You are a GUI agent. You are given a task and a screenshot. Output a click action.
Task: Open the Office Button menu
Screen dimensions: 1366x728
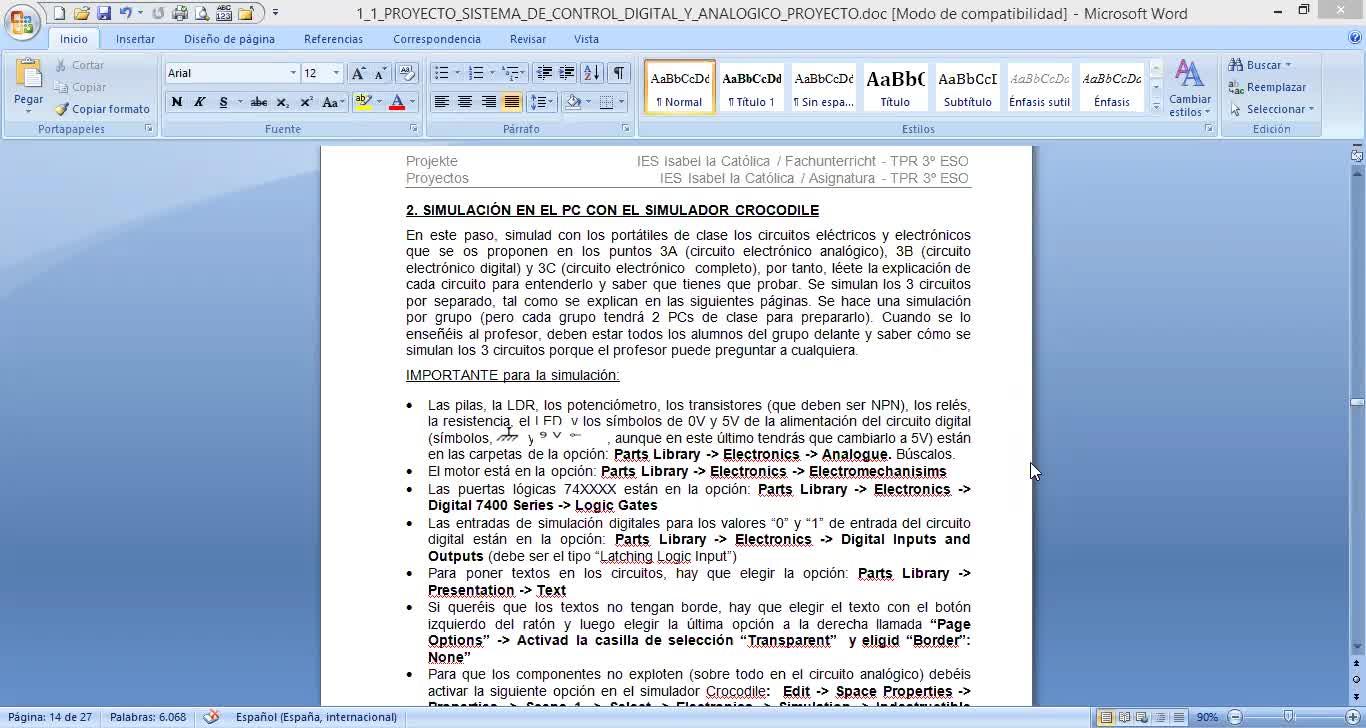(22, 23)
